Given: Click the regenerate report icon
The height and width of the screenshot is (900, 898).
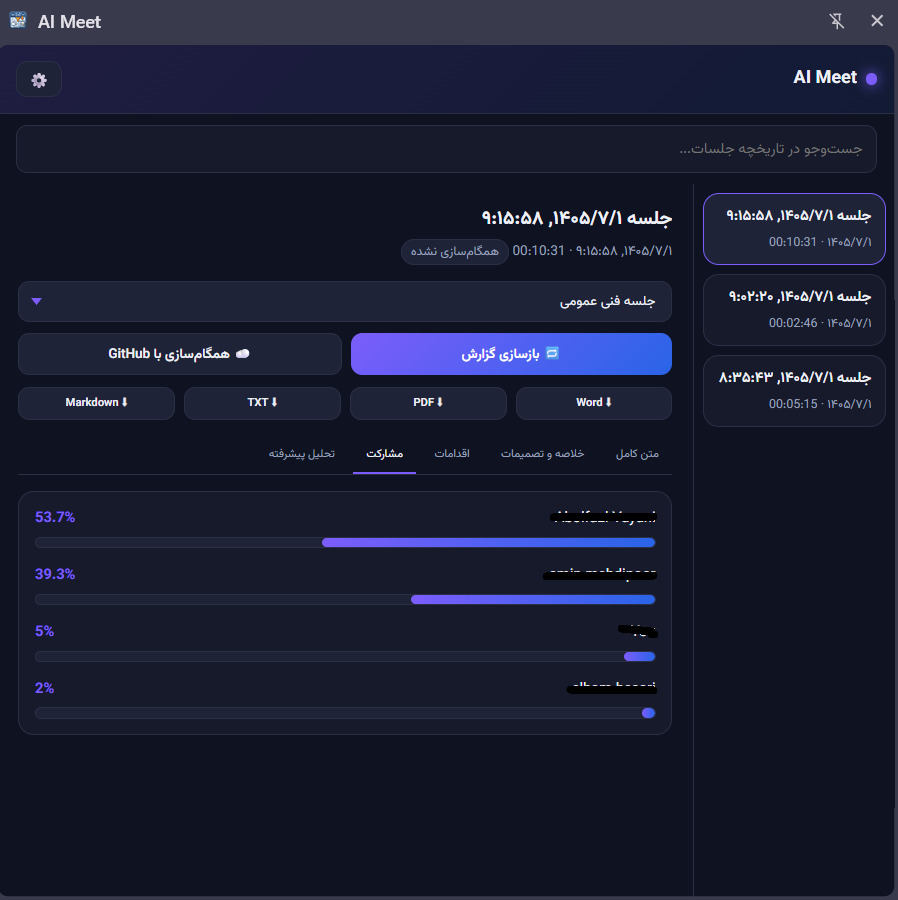Looking at the screenshot, I should tap(552, 353).
